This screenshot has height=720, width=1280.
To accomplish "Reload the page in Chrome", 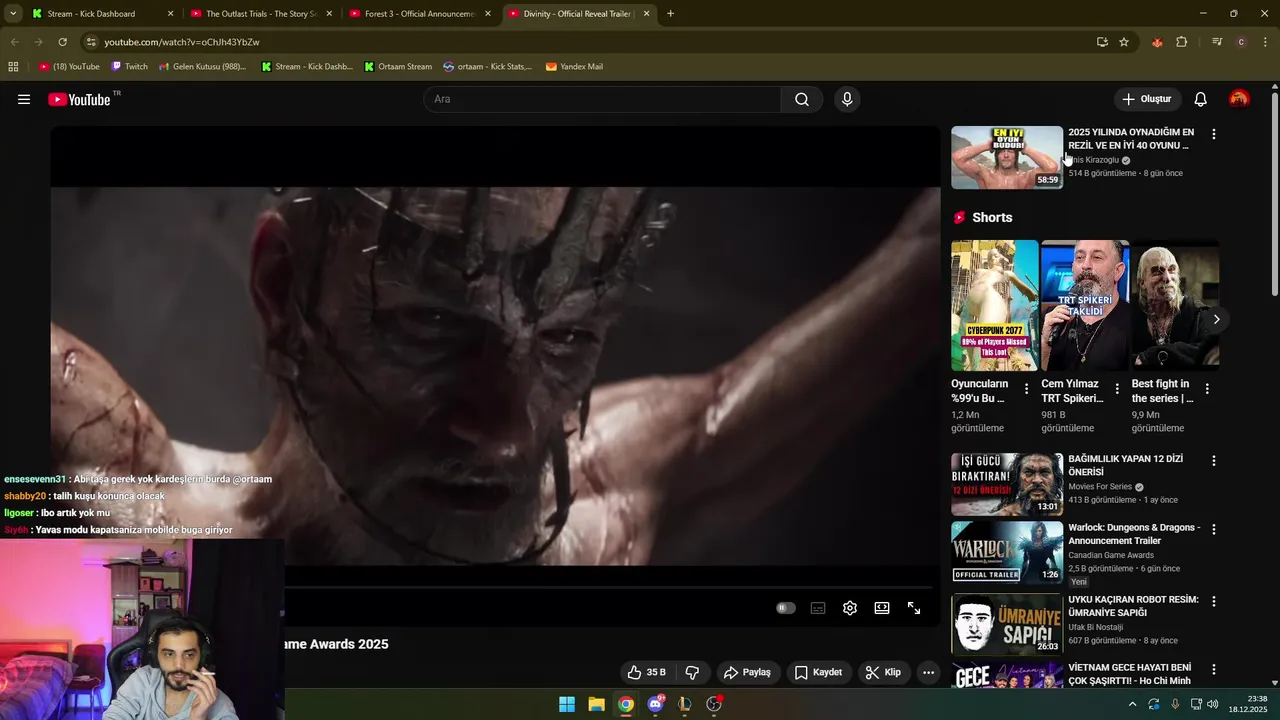I will click(x=62, y=42).
